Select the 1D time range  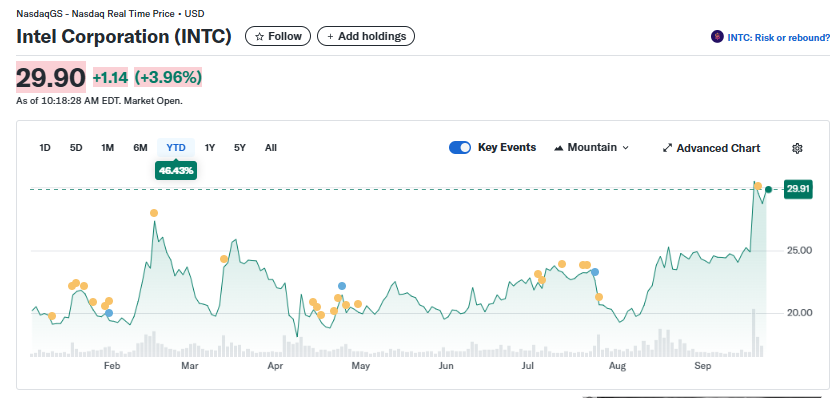coord(45,148)
